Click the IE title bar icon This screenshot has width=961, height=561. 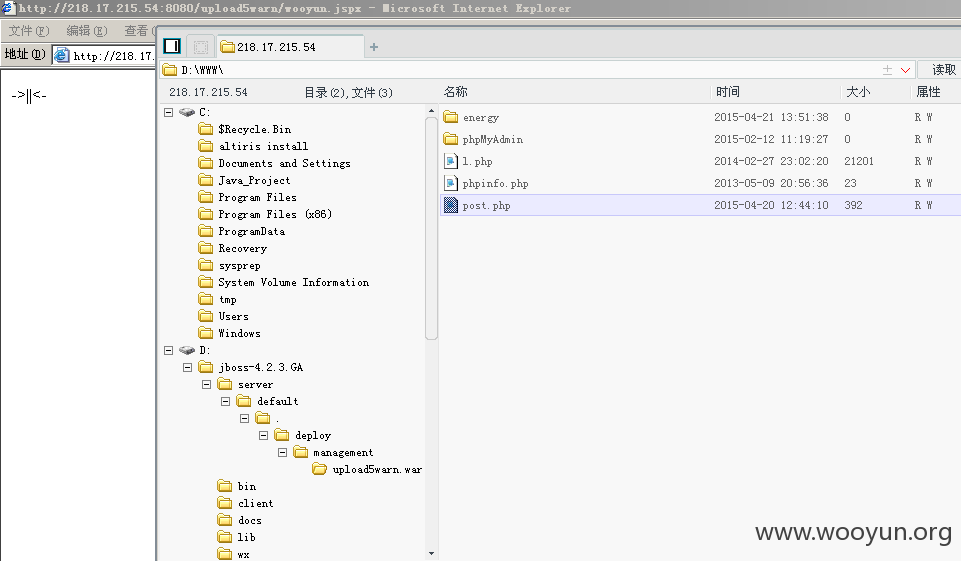coord(7,7)
